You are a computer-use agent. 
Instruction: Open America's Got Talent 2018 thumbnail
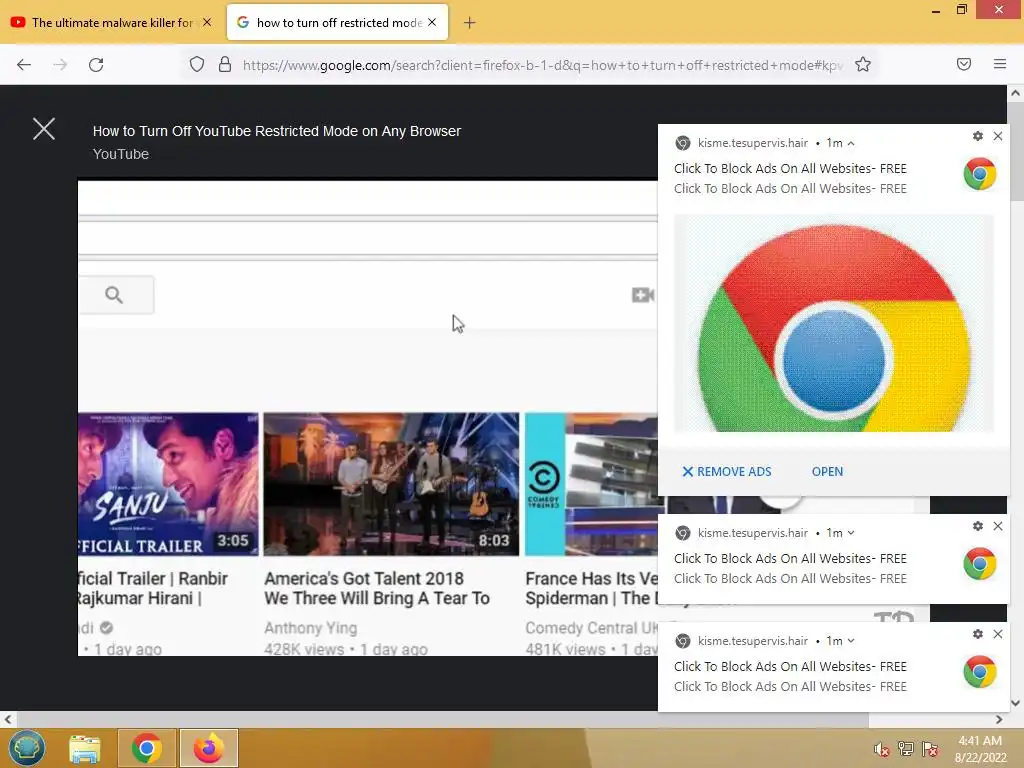(x=391, y=484)
